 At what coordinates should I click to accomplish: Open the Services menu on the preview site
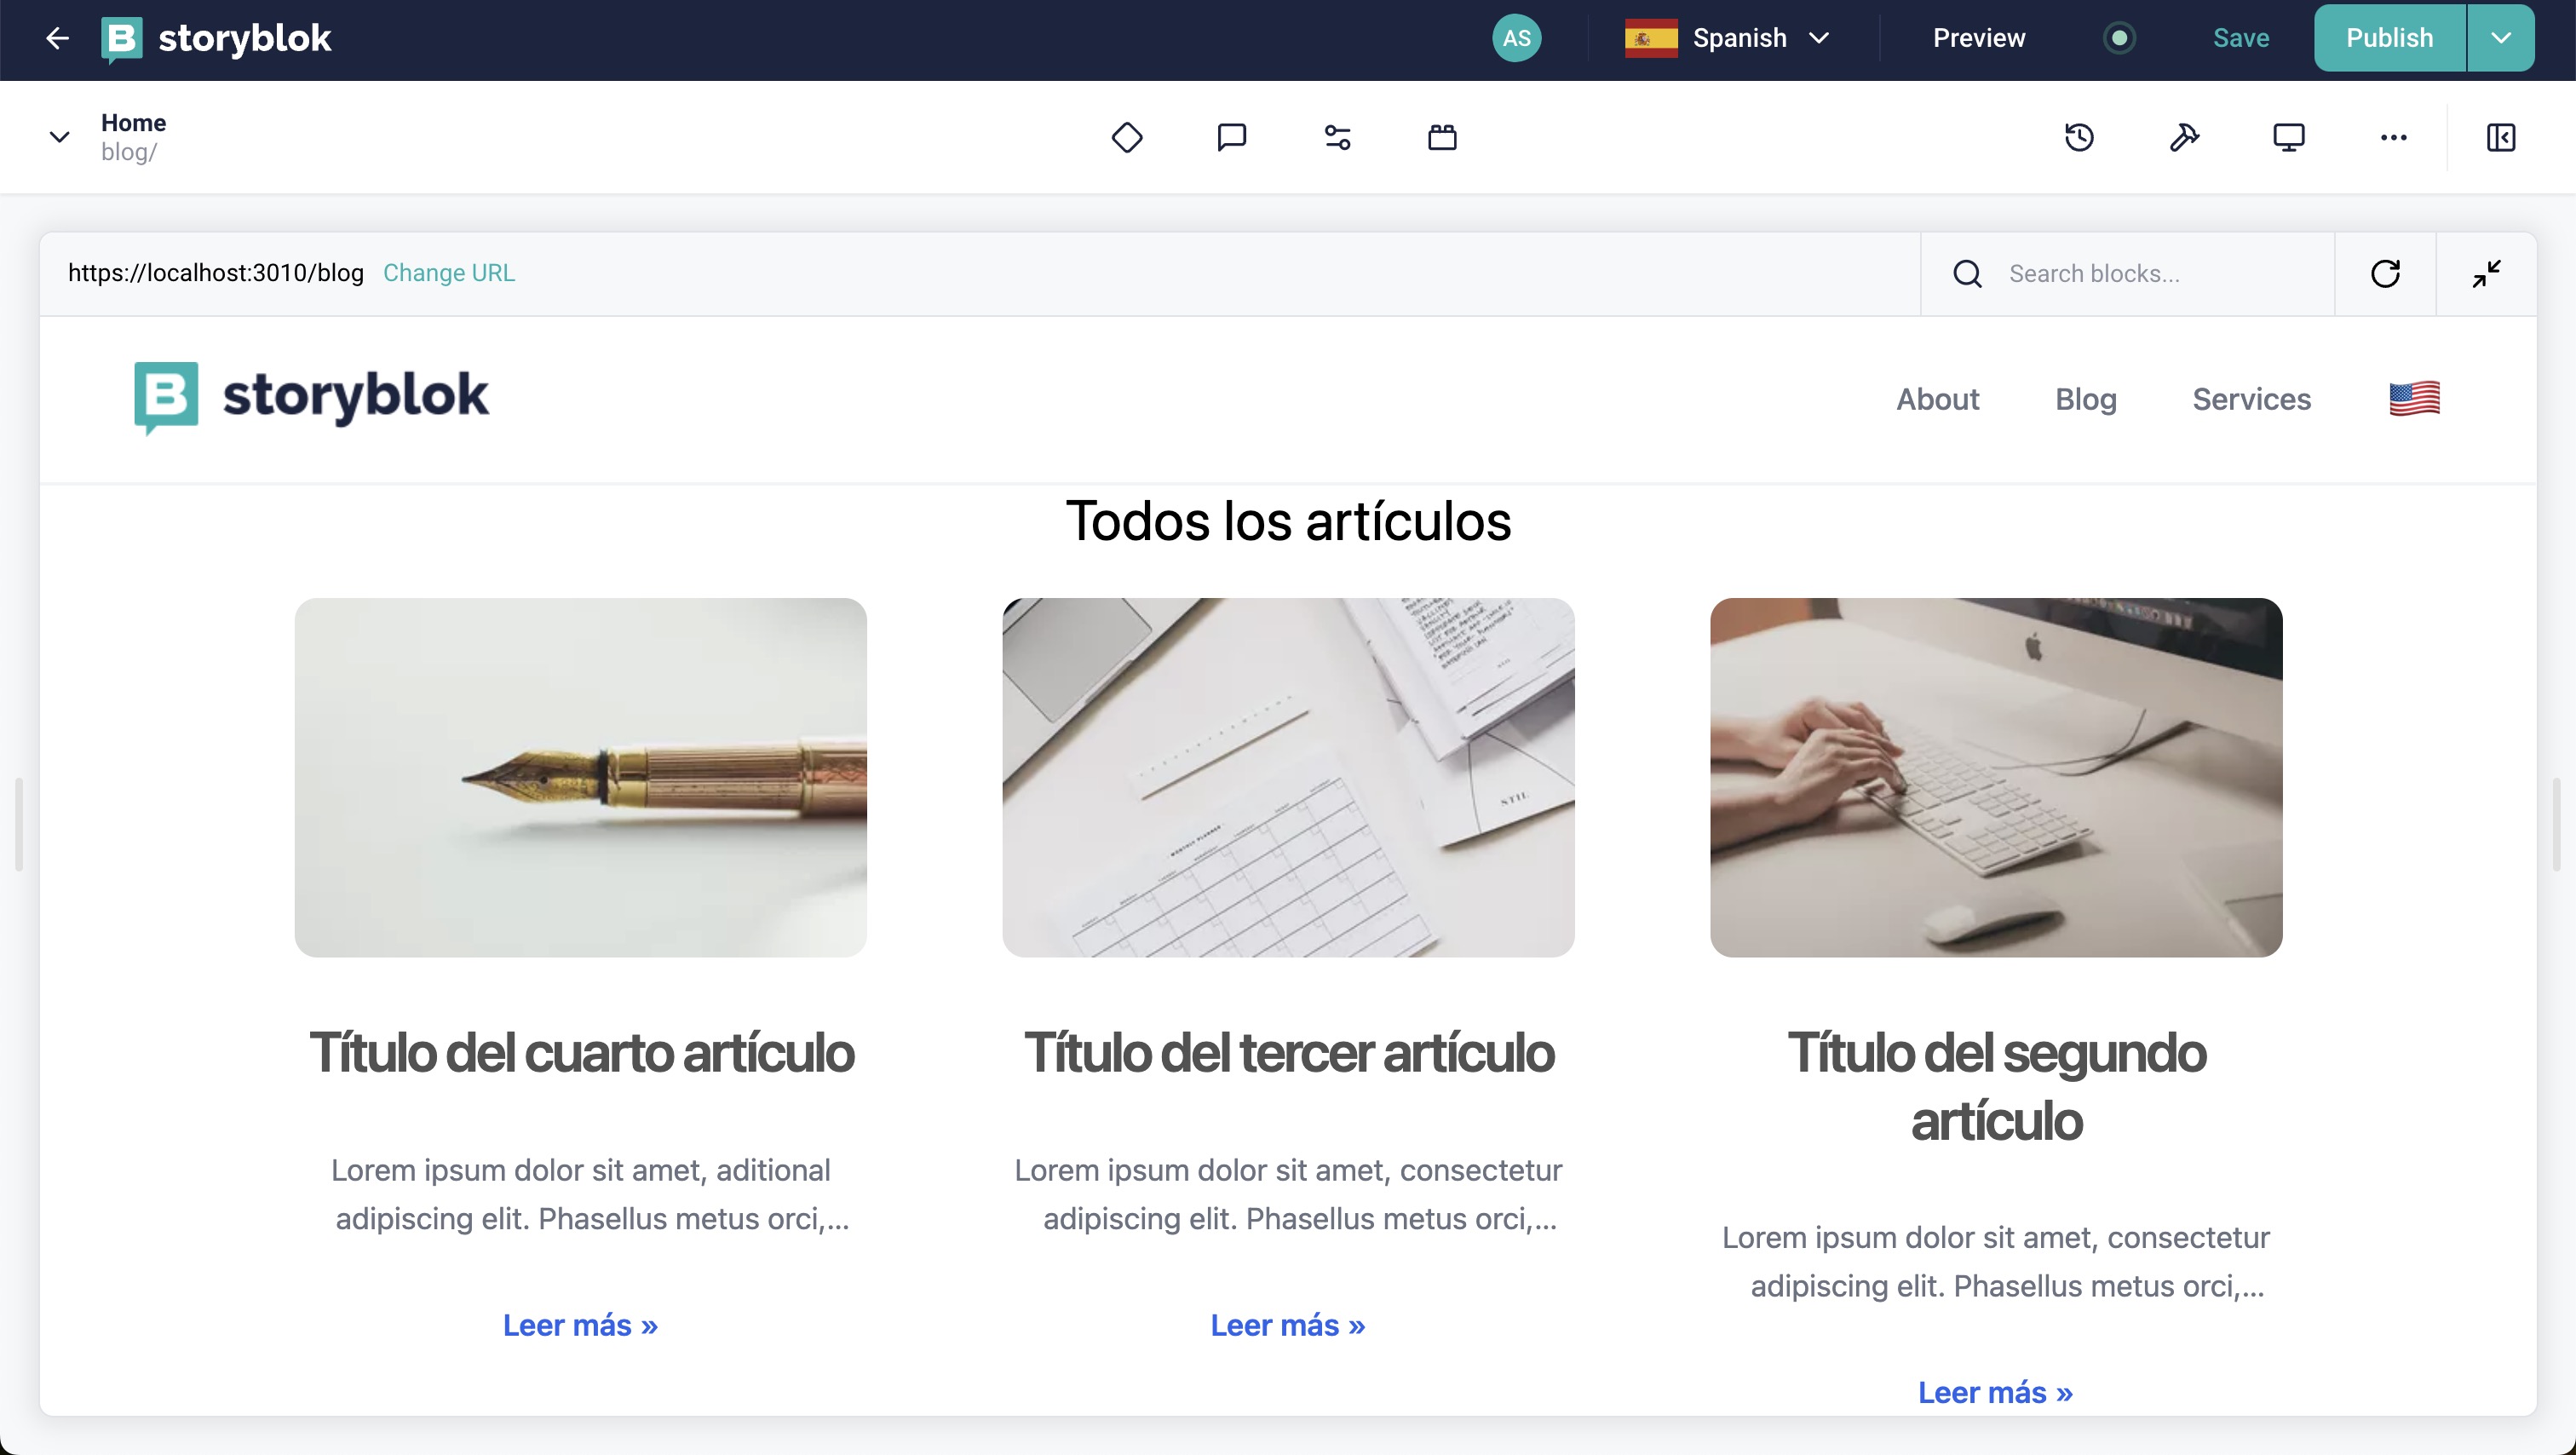tap(2252, 398)
